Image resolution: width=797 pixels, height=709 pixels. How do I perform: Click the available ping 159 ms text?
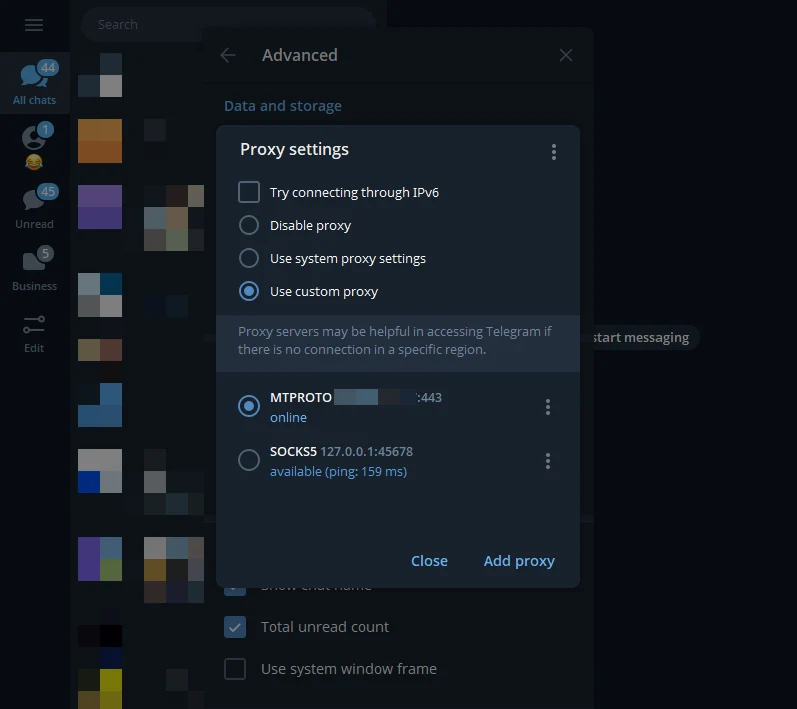[339, 472]
